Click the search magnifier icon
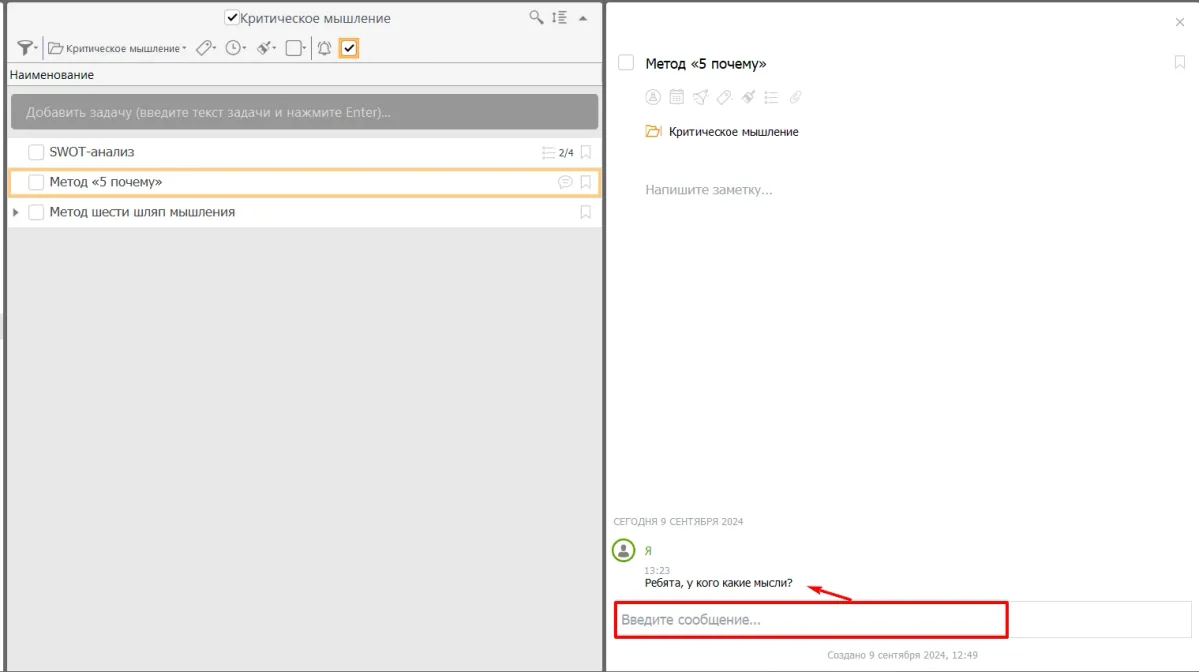 coord(537,18)
